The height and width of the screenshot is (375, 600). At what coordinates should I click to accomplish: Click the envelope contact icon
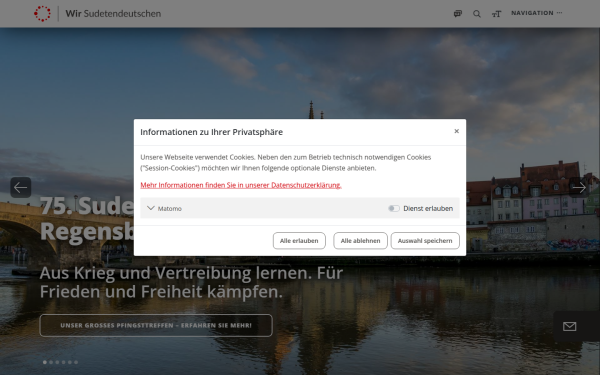point(569,326)
